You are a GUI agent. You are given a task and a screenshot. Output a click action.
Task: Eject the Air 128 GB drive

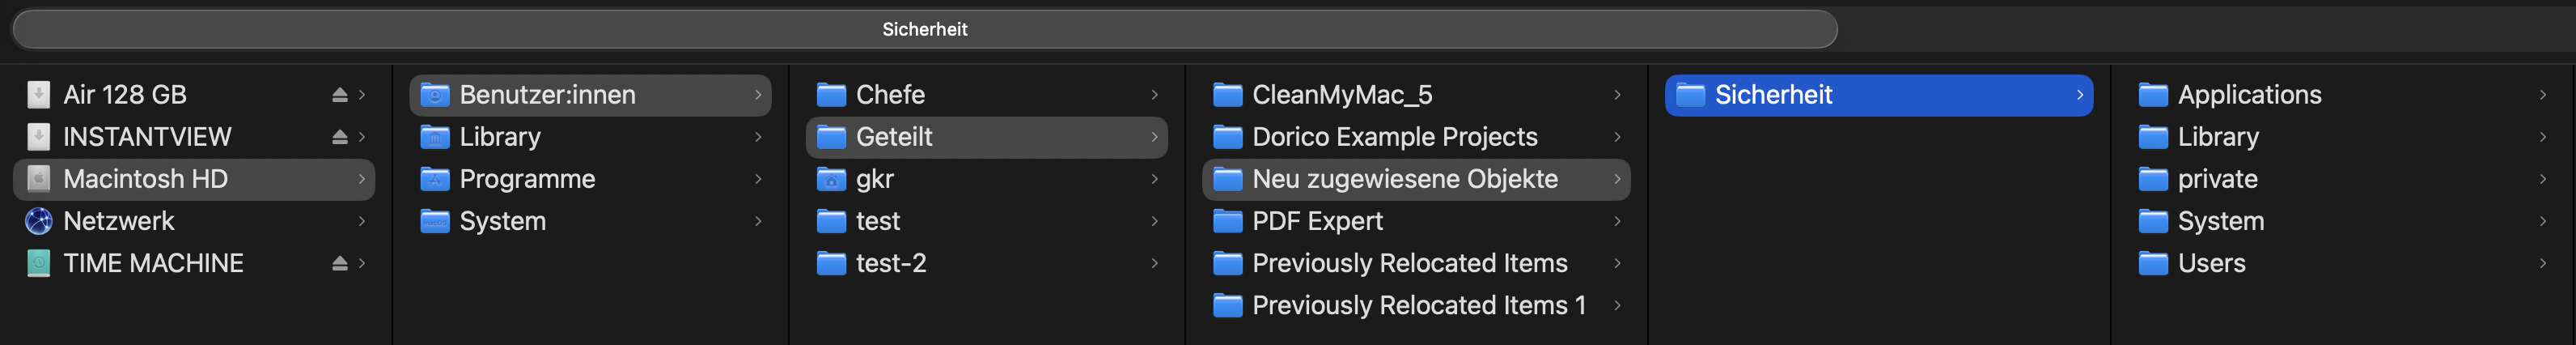point(339,95)
